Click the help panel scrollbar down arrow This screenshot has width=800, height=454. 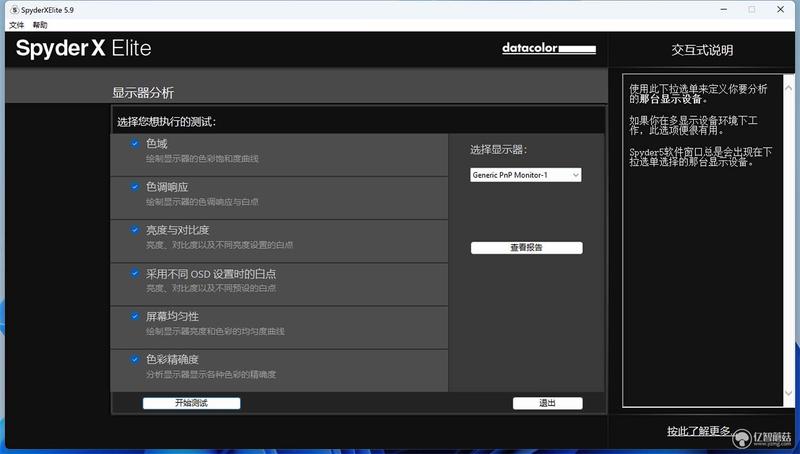tap(789, 393)
